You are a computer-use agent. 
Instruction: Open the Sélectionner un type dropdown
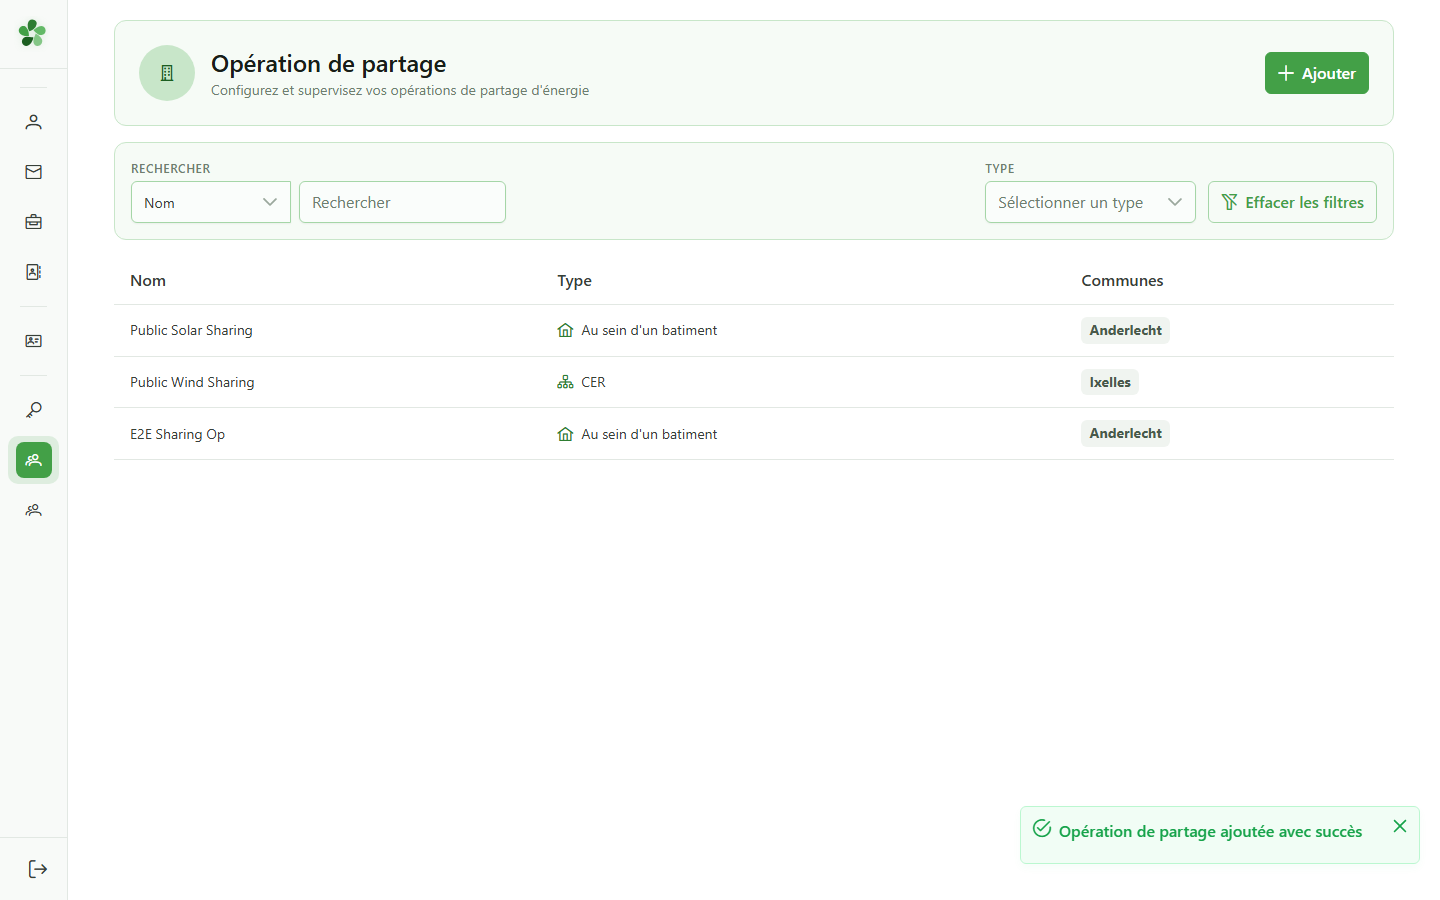pos(1090,202)
